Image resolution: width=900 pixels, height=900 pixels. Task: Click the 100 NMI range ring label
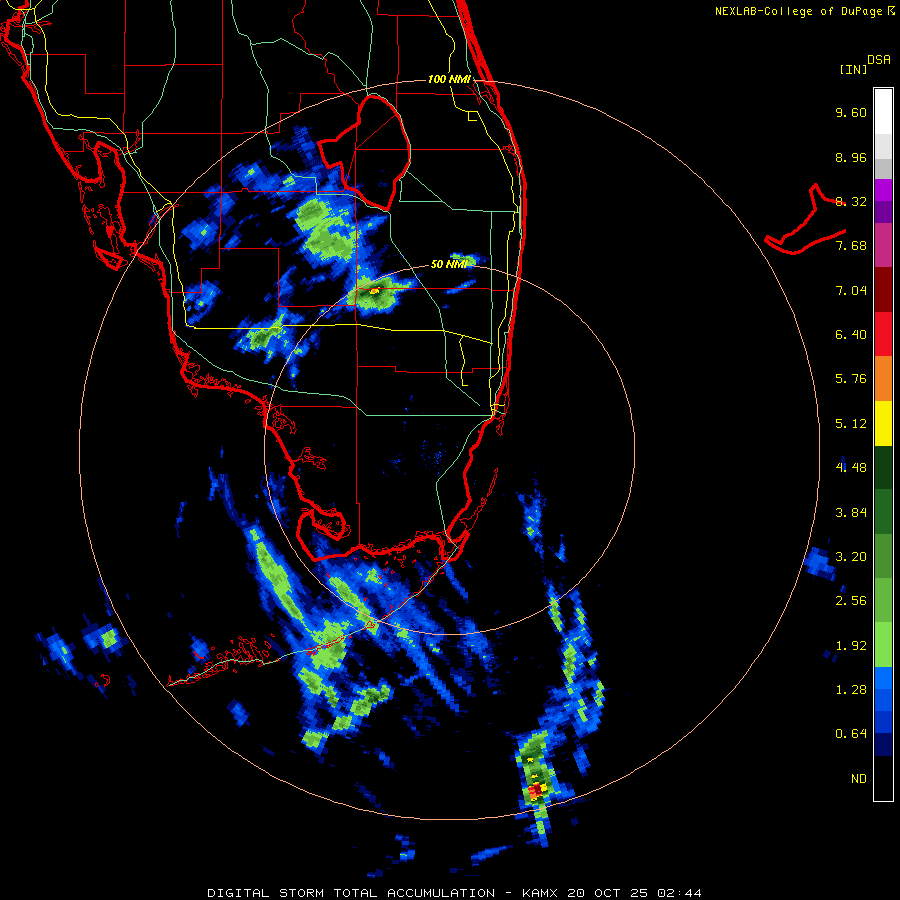point(449,79)
